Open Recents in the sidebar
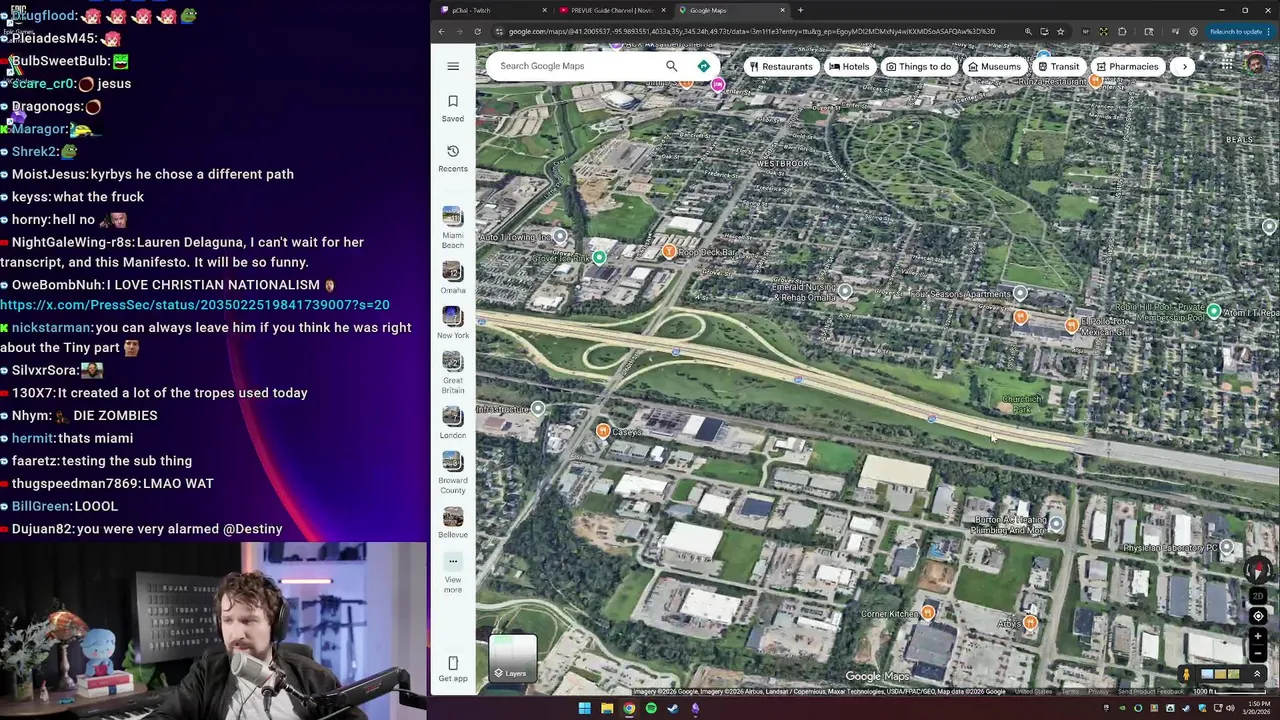This screenshot has width=1280, height=720. 453,158
